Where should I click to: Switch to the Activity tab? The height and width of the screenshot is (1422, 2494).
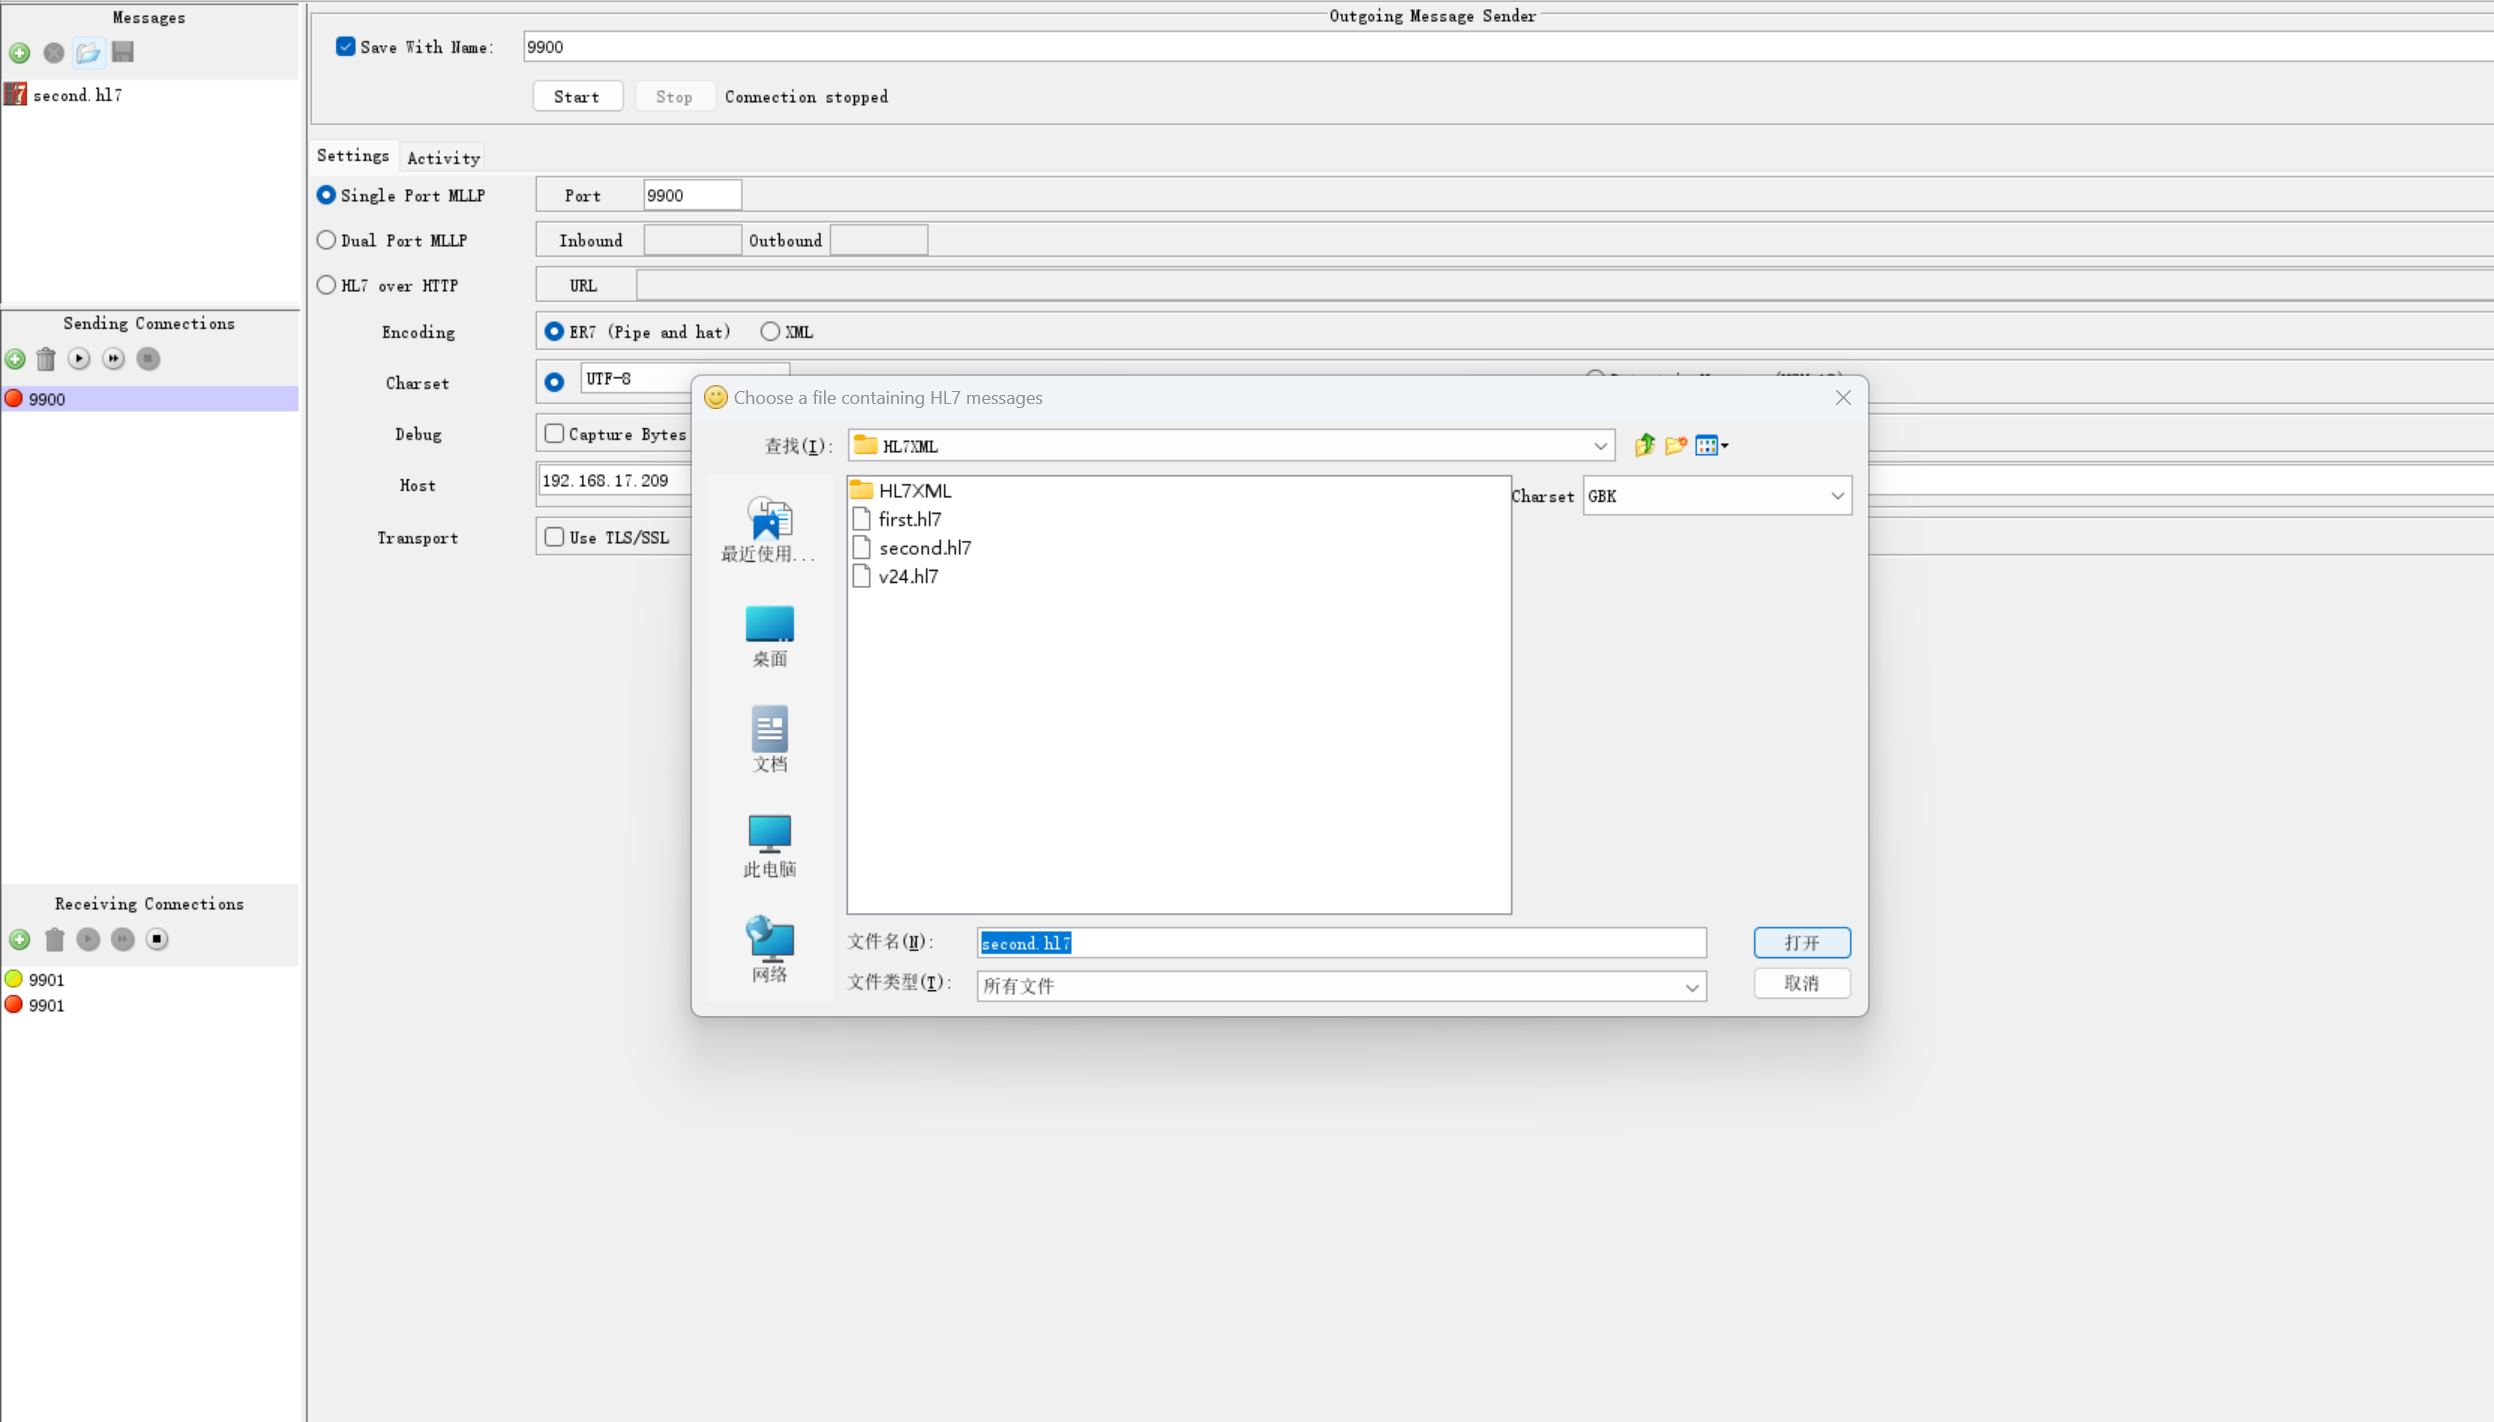(x=443, y=158)
